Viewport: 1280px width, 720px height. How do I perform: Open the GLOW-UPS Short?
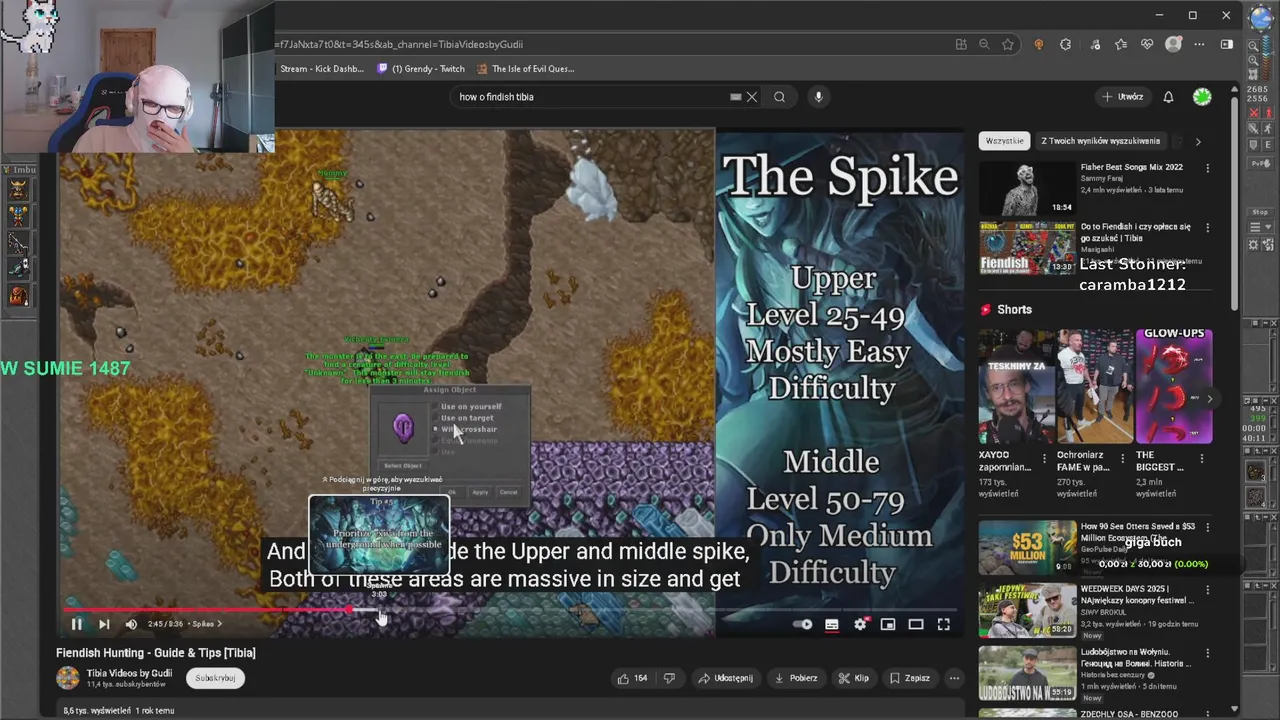(x=1173, y=386)
